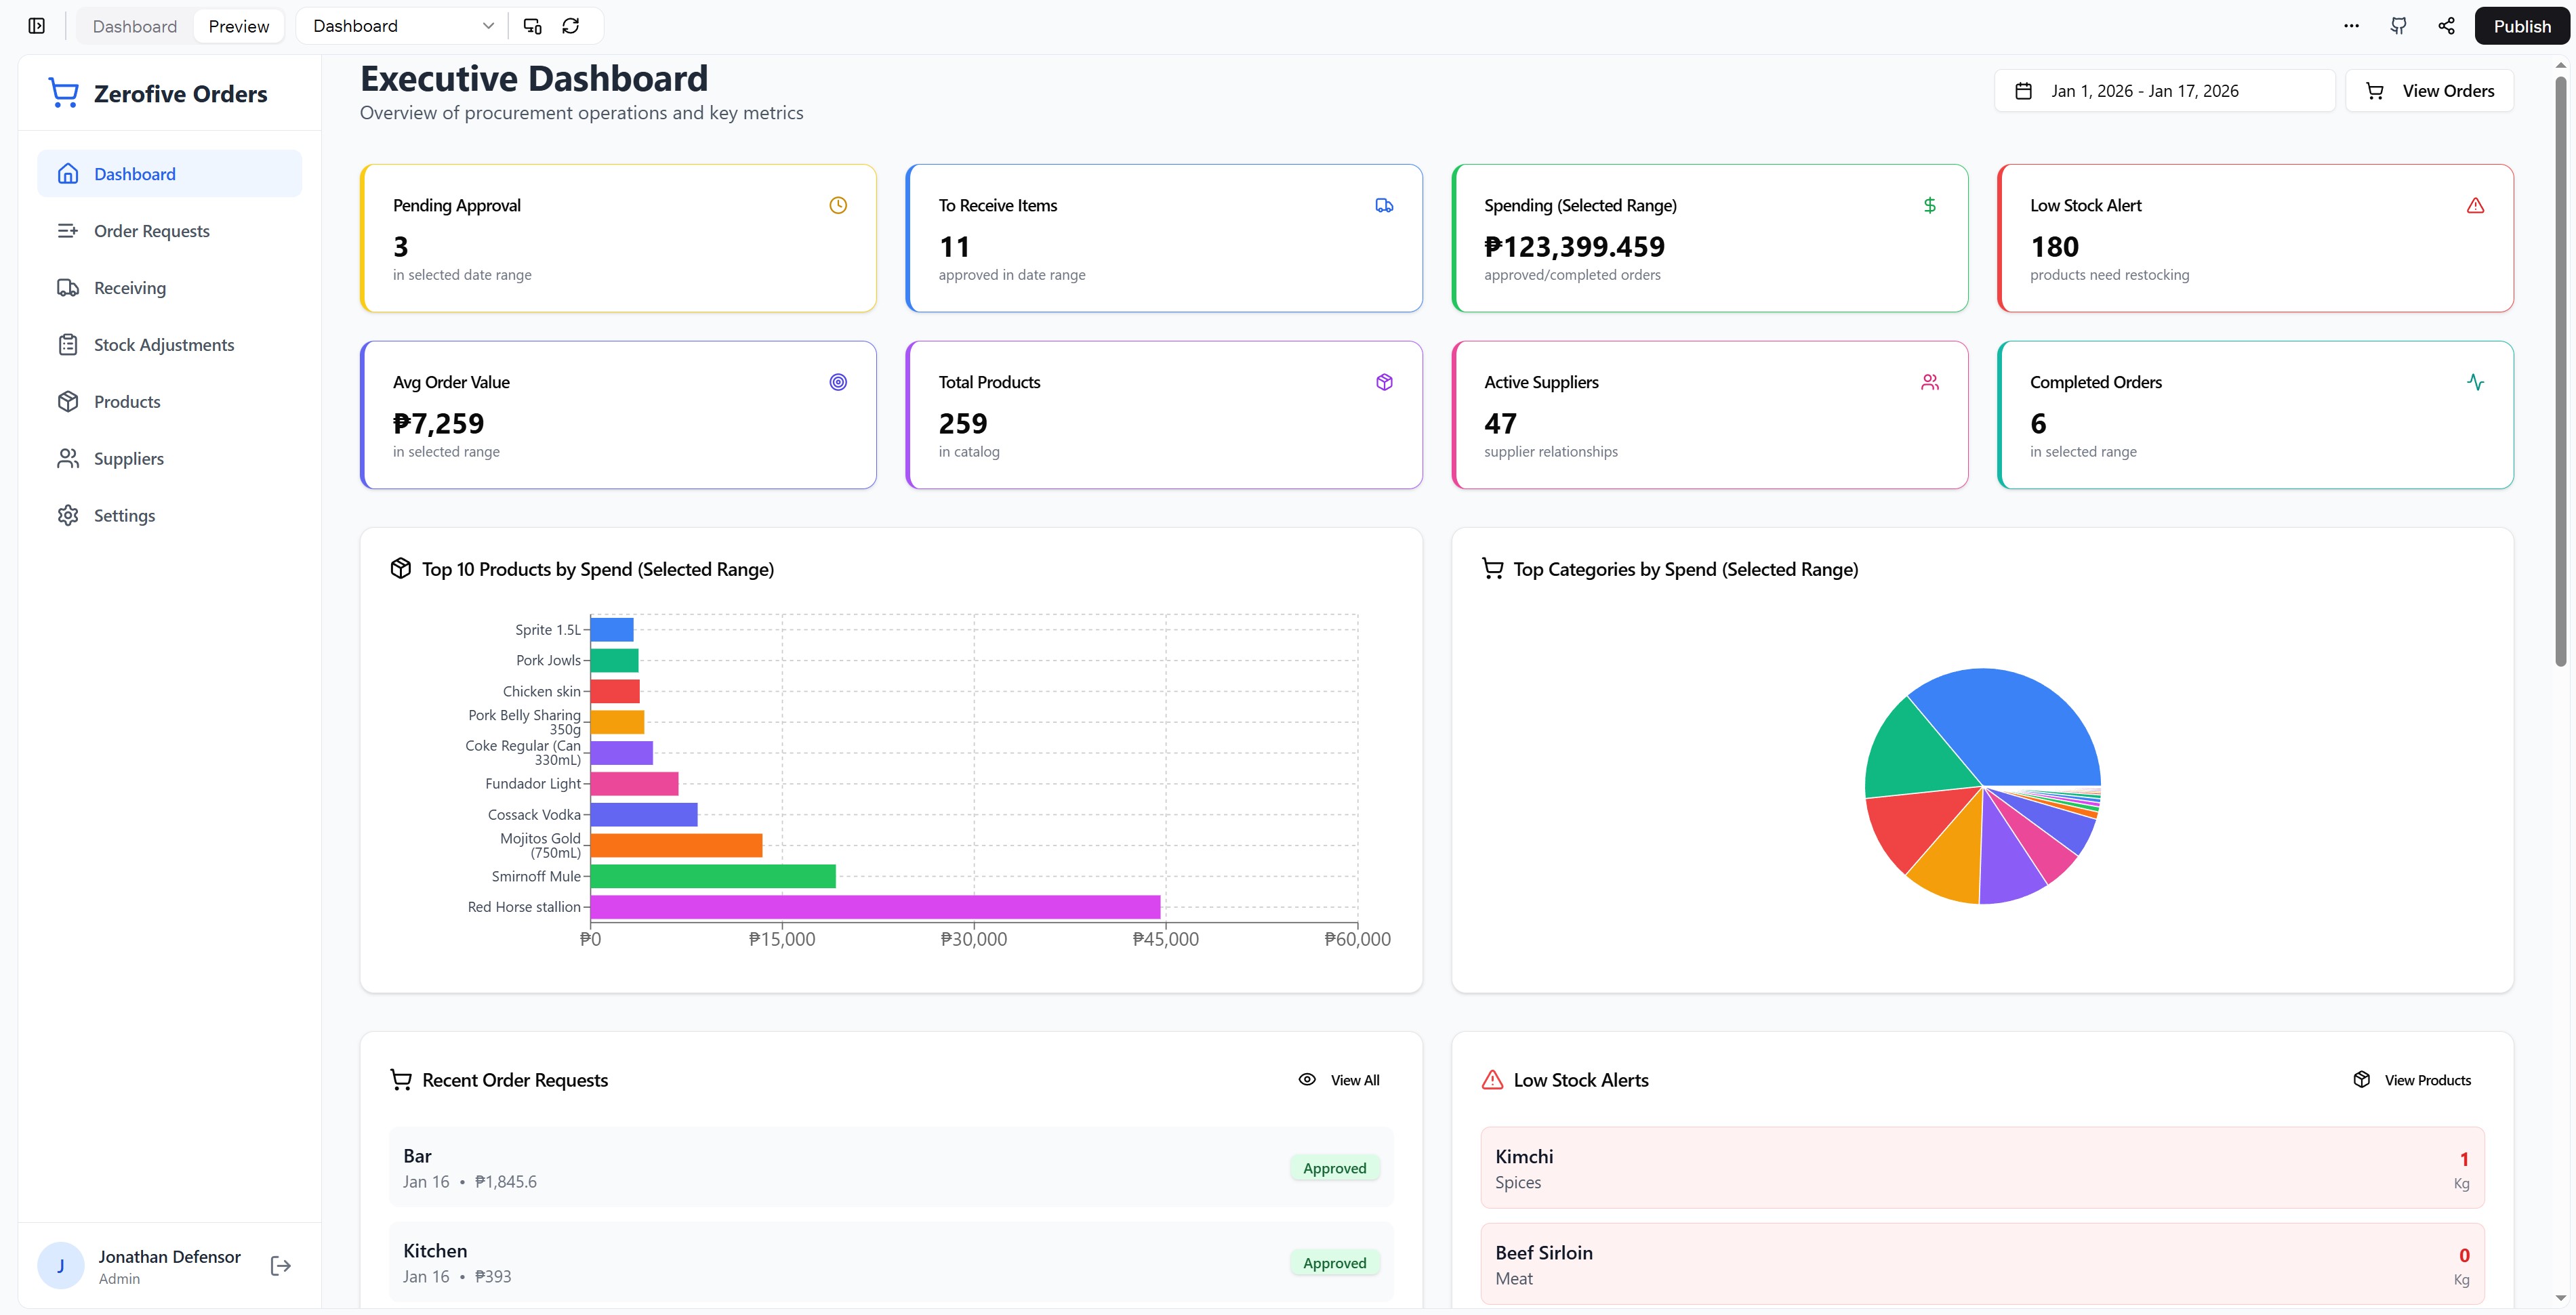The height and width of the screenshot is (1315, 2576).
Task: Switch to the Preview tab in top bar
Action: click(239, 26)
